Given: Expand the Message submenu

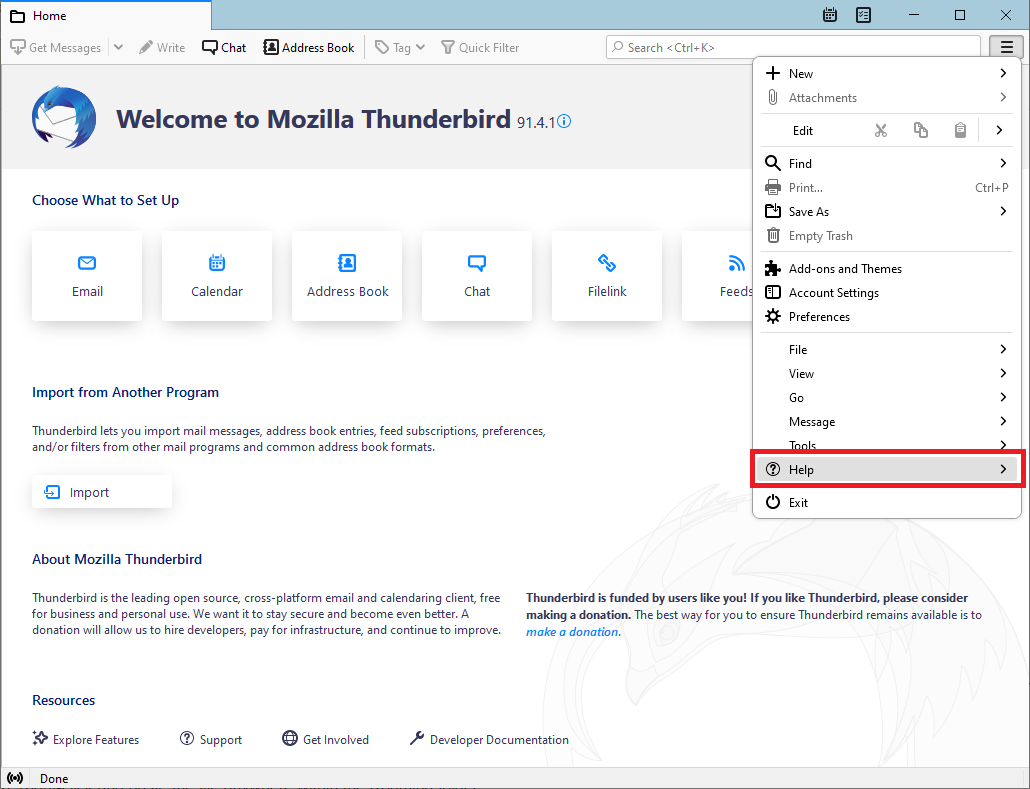Looking at the screenshot, I should pyautogui.click(x=886, y=422).
